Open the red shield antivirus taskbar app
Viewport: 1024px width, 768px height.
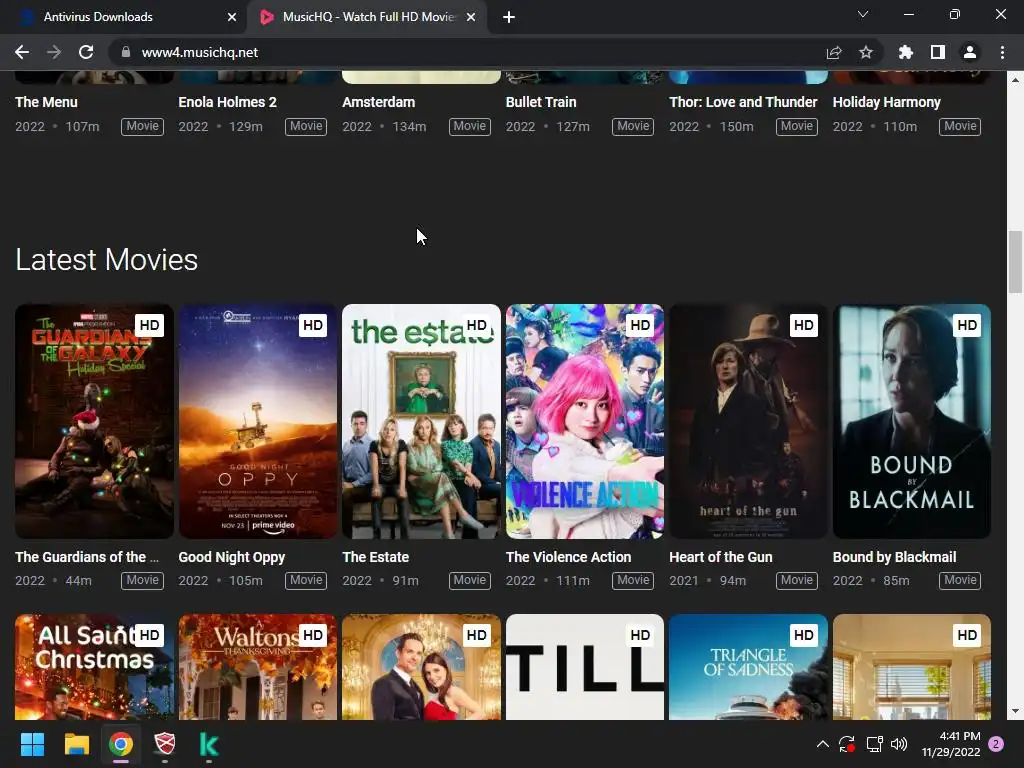click(x=165, y=744)
